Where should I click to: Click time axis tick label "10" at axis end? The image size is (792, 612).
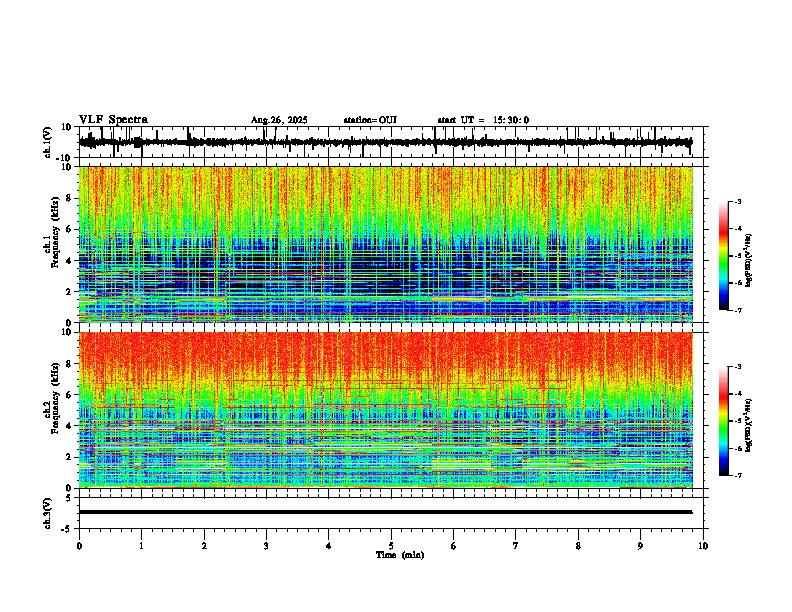coord(703,546)
